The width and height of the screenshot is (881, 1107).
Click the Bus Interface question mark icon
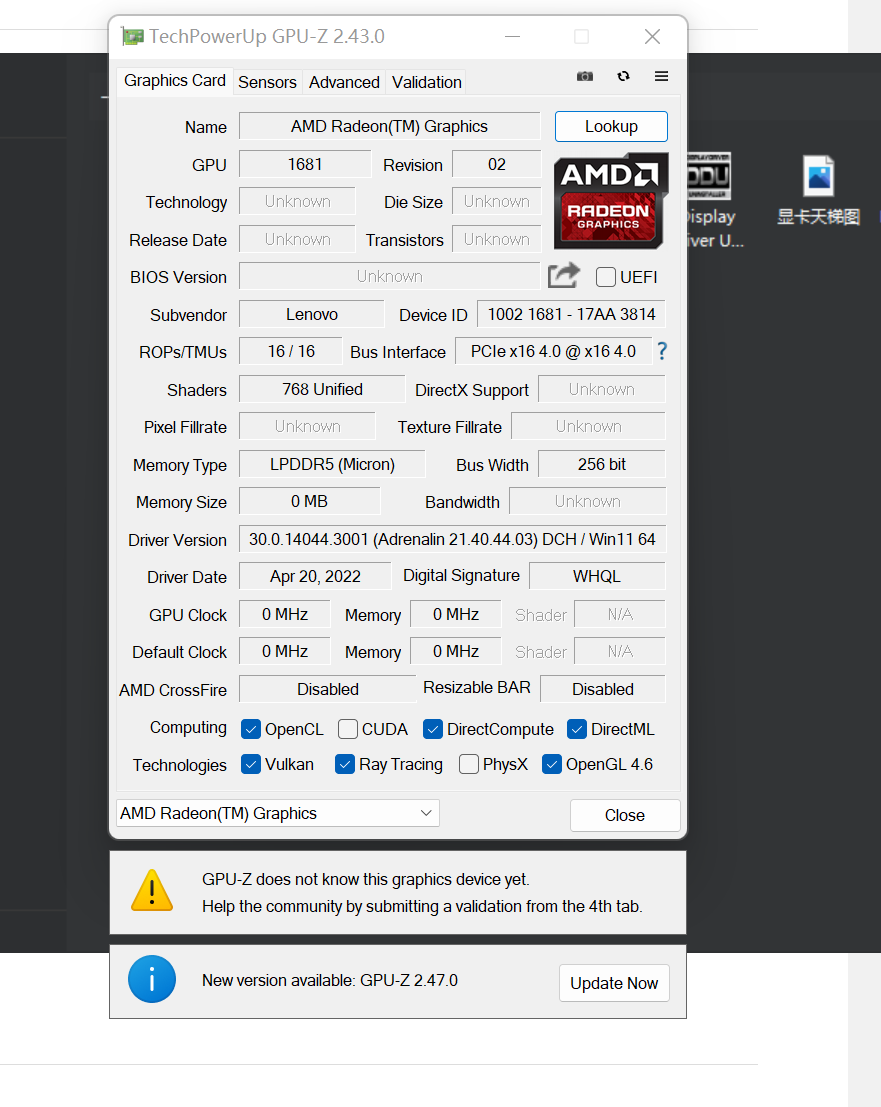(x=662, y=351)
